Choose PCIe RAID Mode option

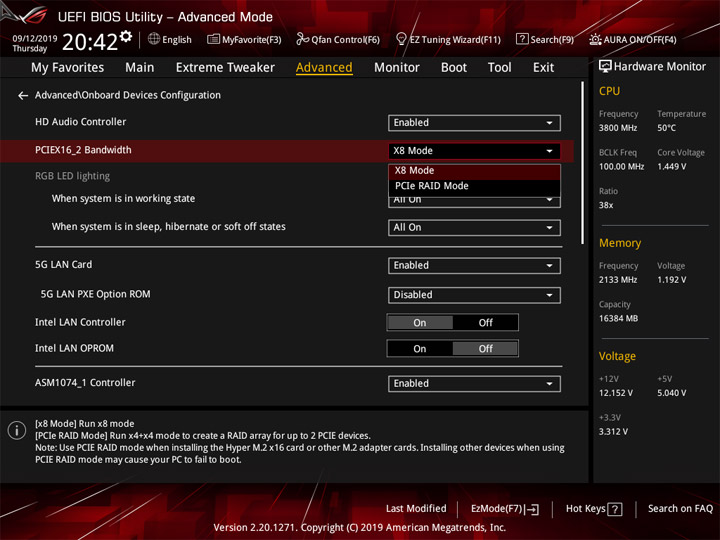[474, 186]
